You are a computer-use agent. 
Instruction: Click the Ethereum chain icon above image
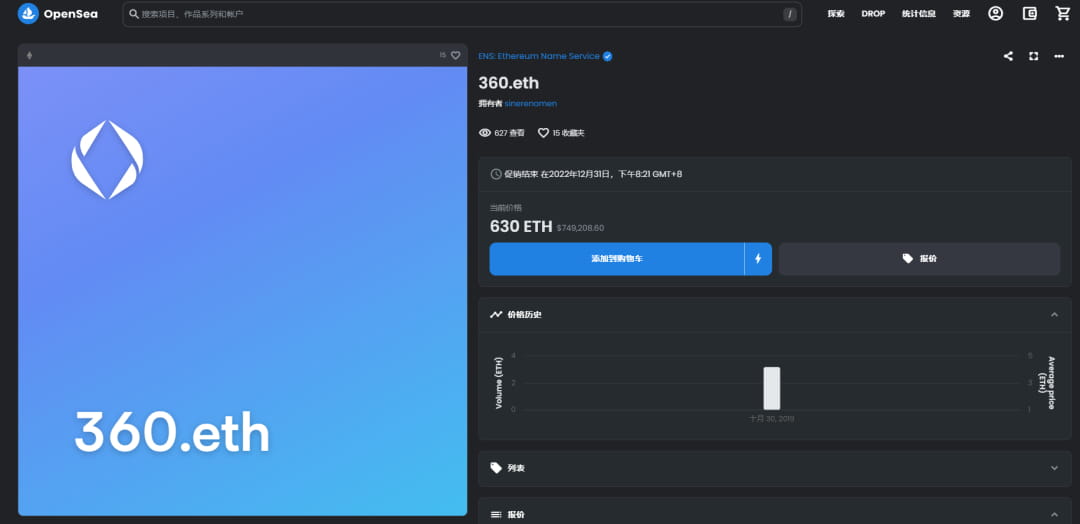pos(29,56)
